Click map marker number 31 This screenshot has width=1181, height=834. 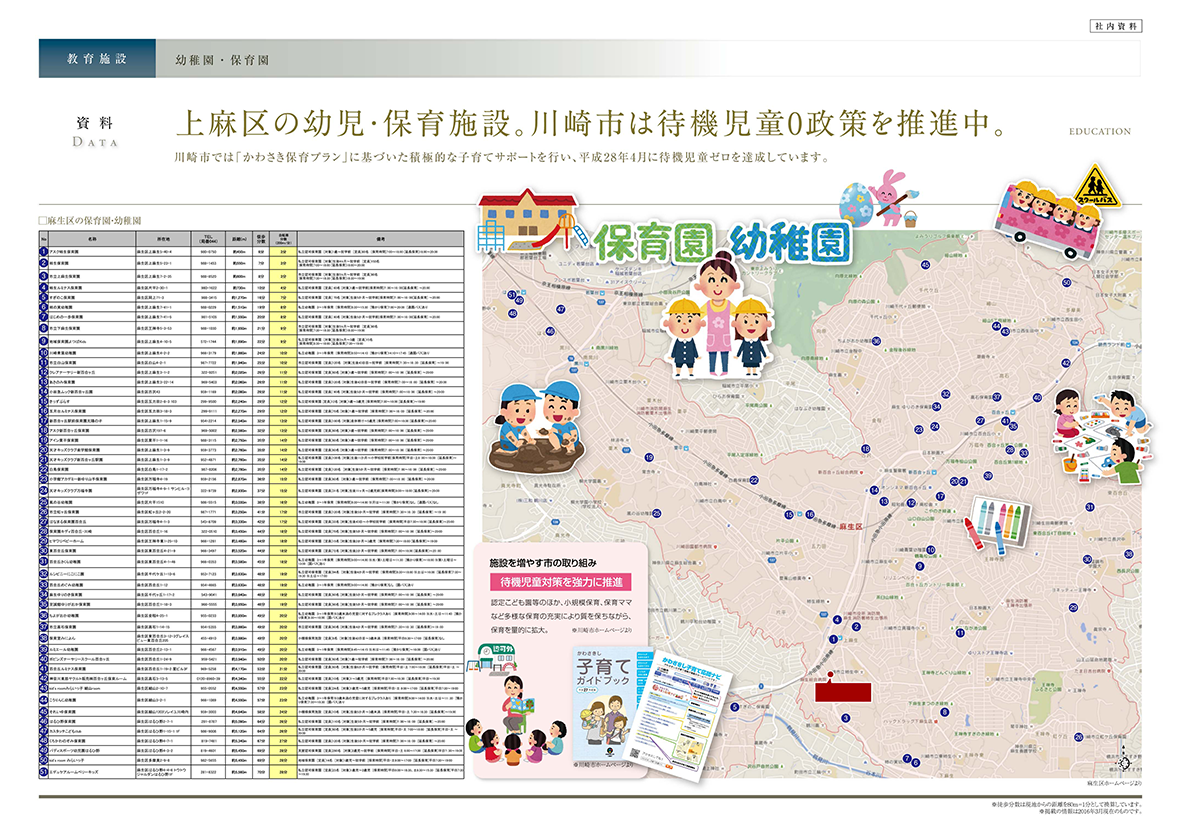click(x=1089, y=507)
